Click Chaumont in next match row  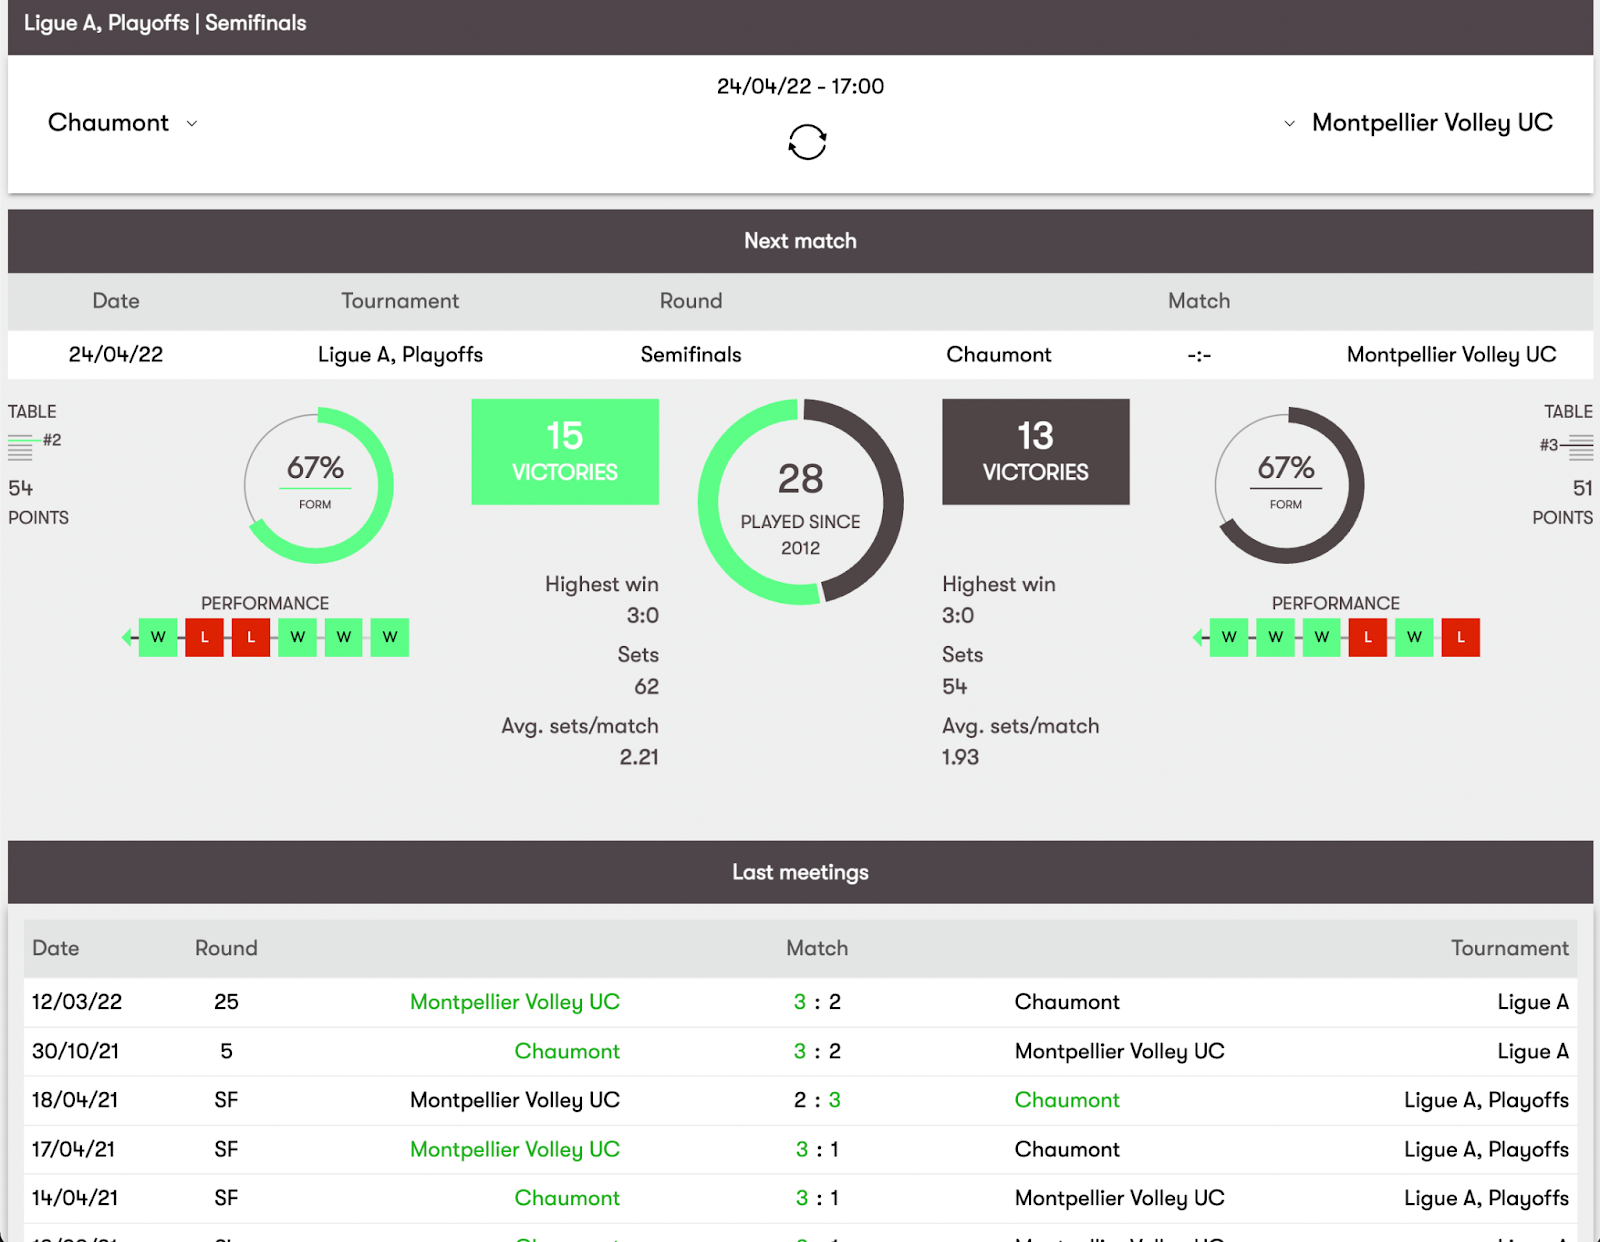[x=999, y=355]
